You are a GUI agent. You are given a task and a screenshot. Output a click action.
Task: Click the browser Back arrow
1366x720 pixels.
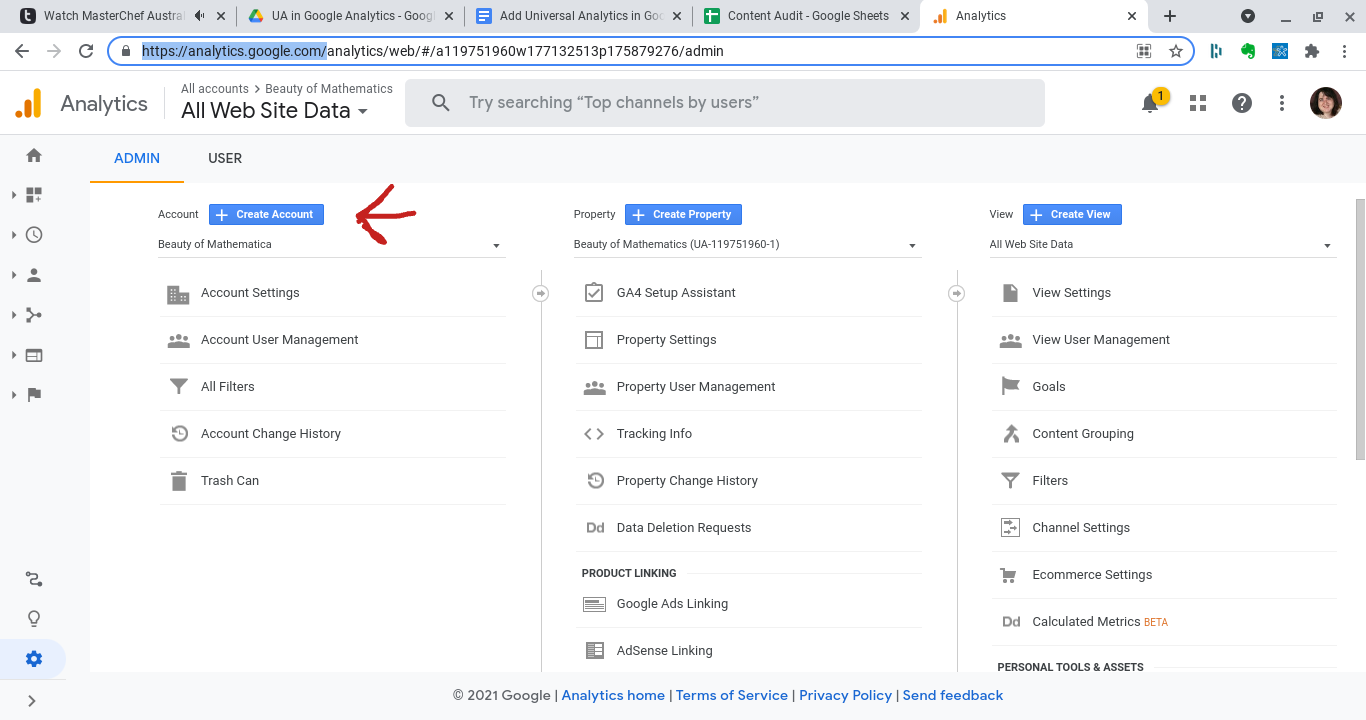pyautogui.click(x=22, y=51)
